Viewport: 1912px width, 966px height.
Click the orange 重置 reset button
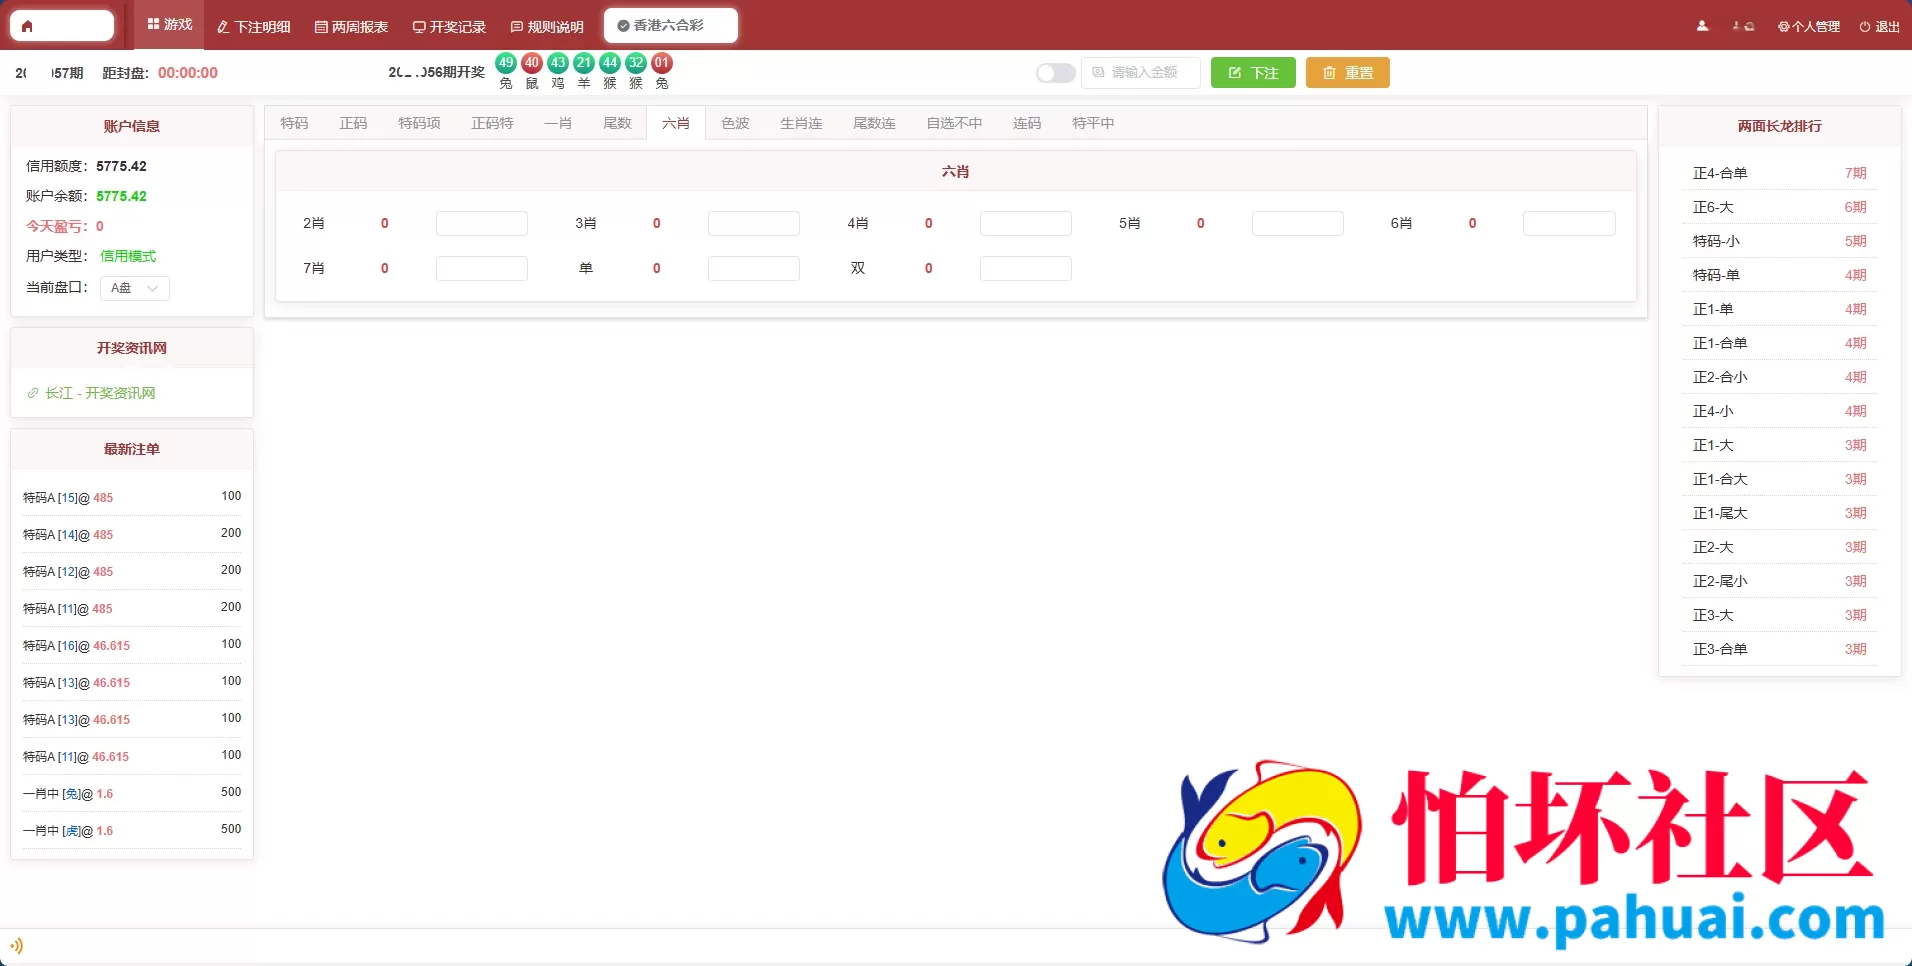coord(1348,73)
